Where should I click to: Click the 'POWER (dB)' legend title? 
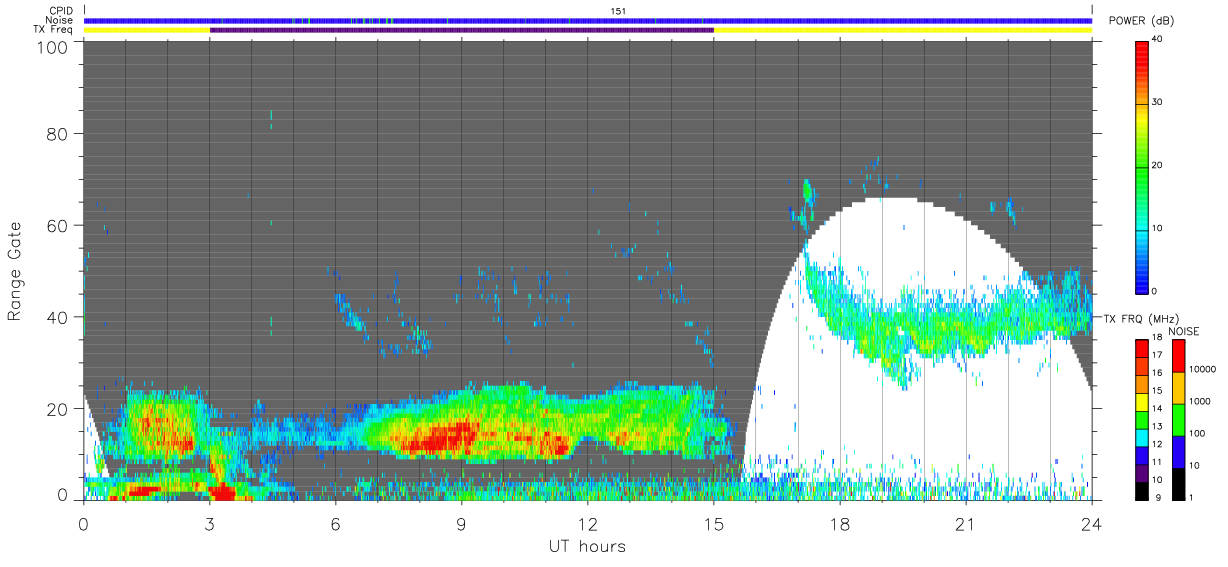click(1142, 21)
